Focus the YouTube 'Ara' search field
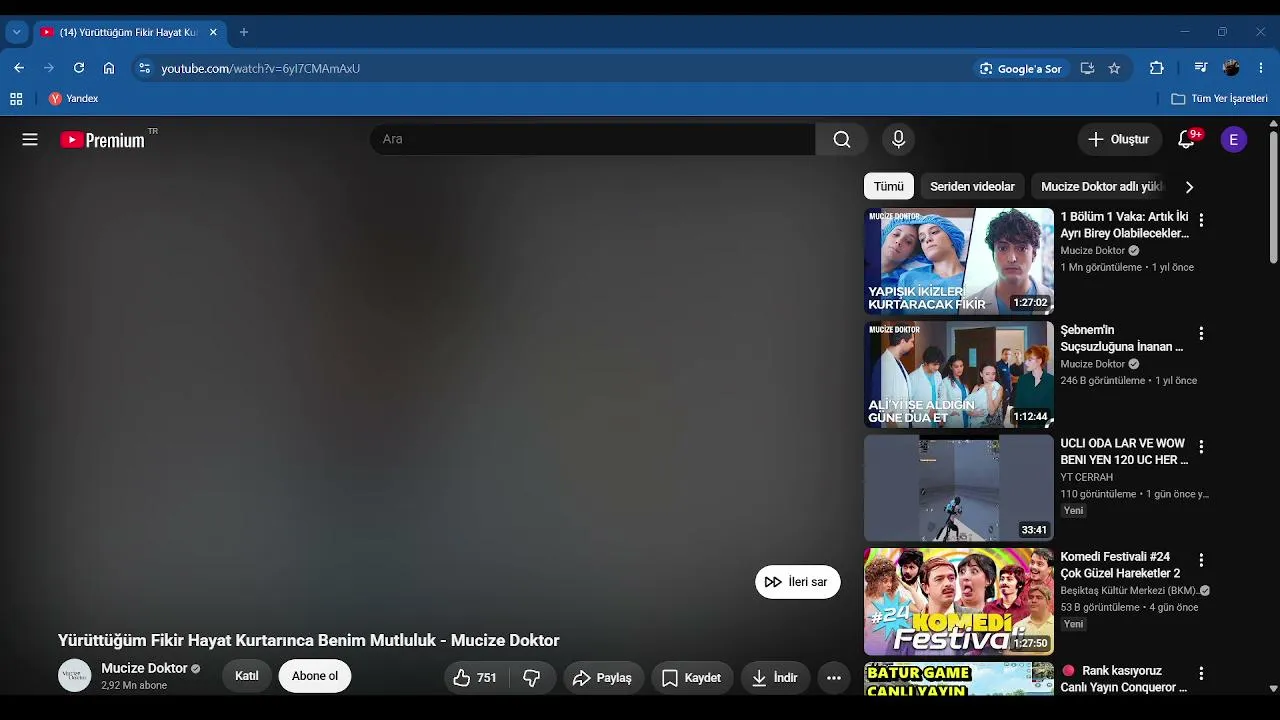 (x=593, y=140)
